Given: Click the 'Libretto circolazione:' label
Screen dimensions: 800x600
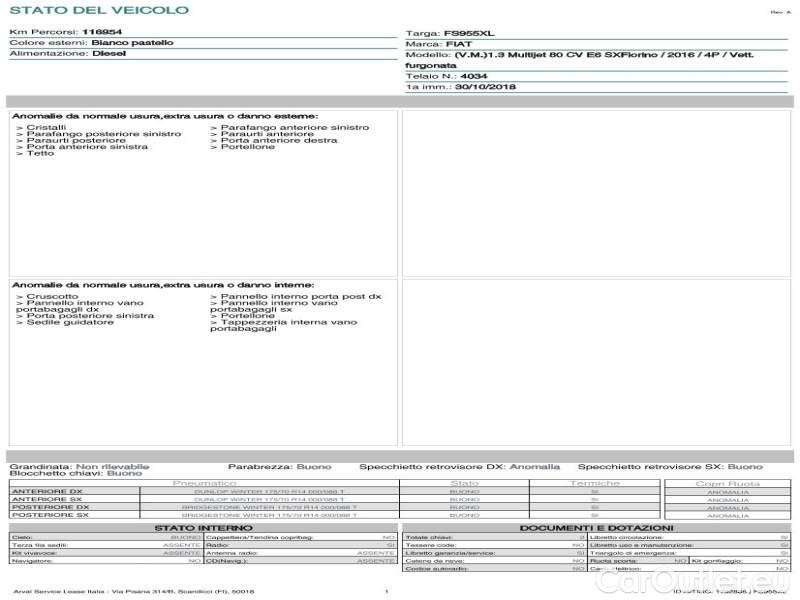Looking at the screenshot, I should pyautogui.click(x=627, y=537).
